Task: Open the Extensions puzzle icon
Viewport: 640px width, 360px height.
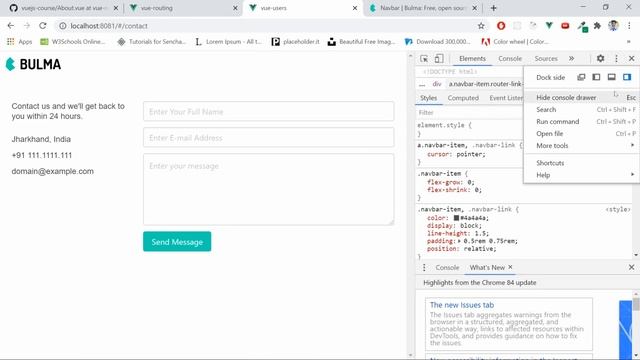Action: 597,26
